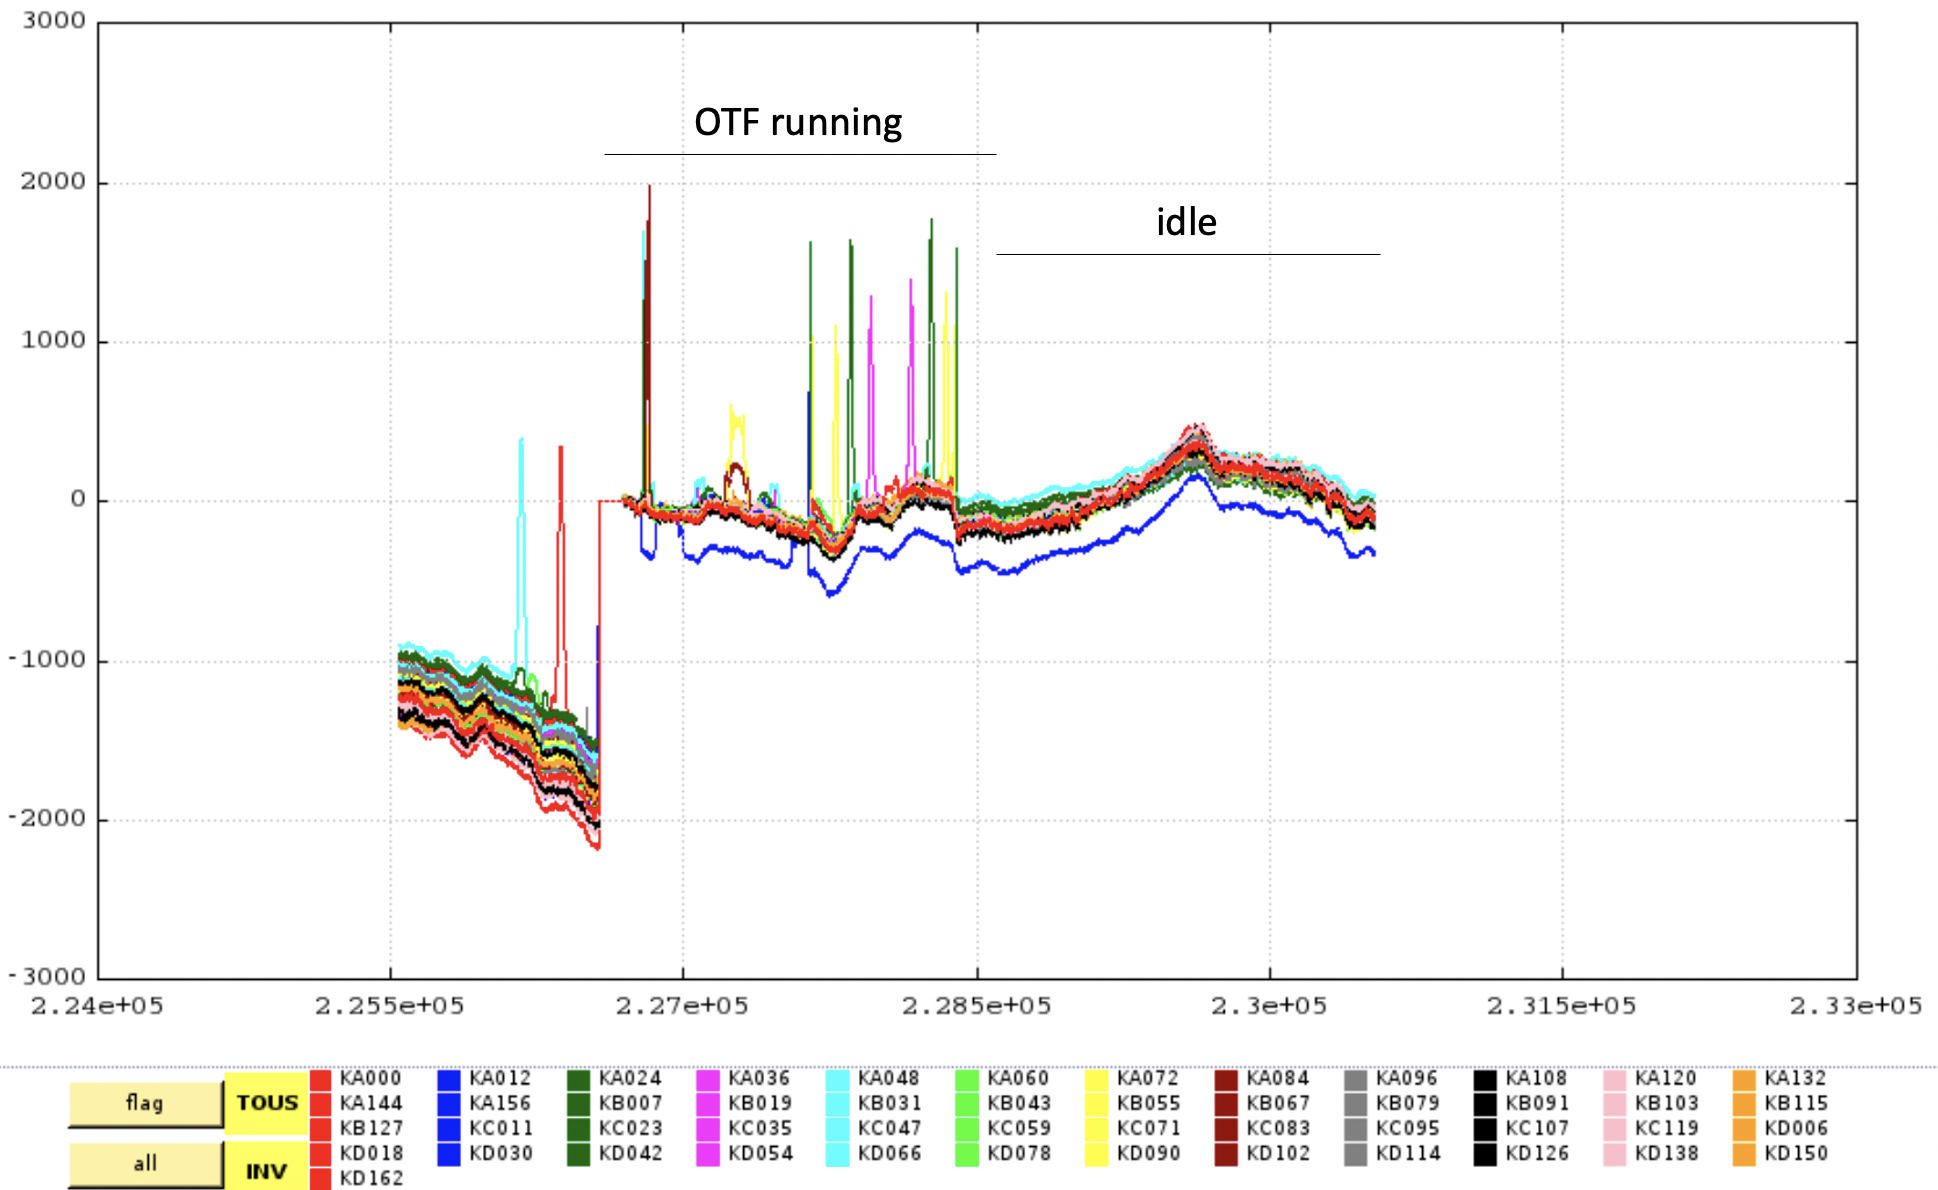Select the dark red KC083 swatch

[1226, 1129]
